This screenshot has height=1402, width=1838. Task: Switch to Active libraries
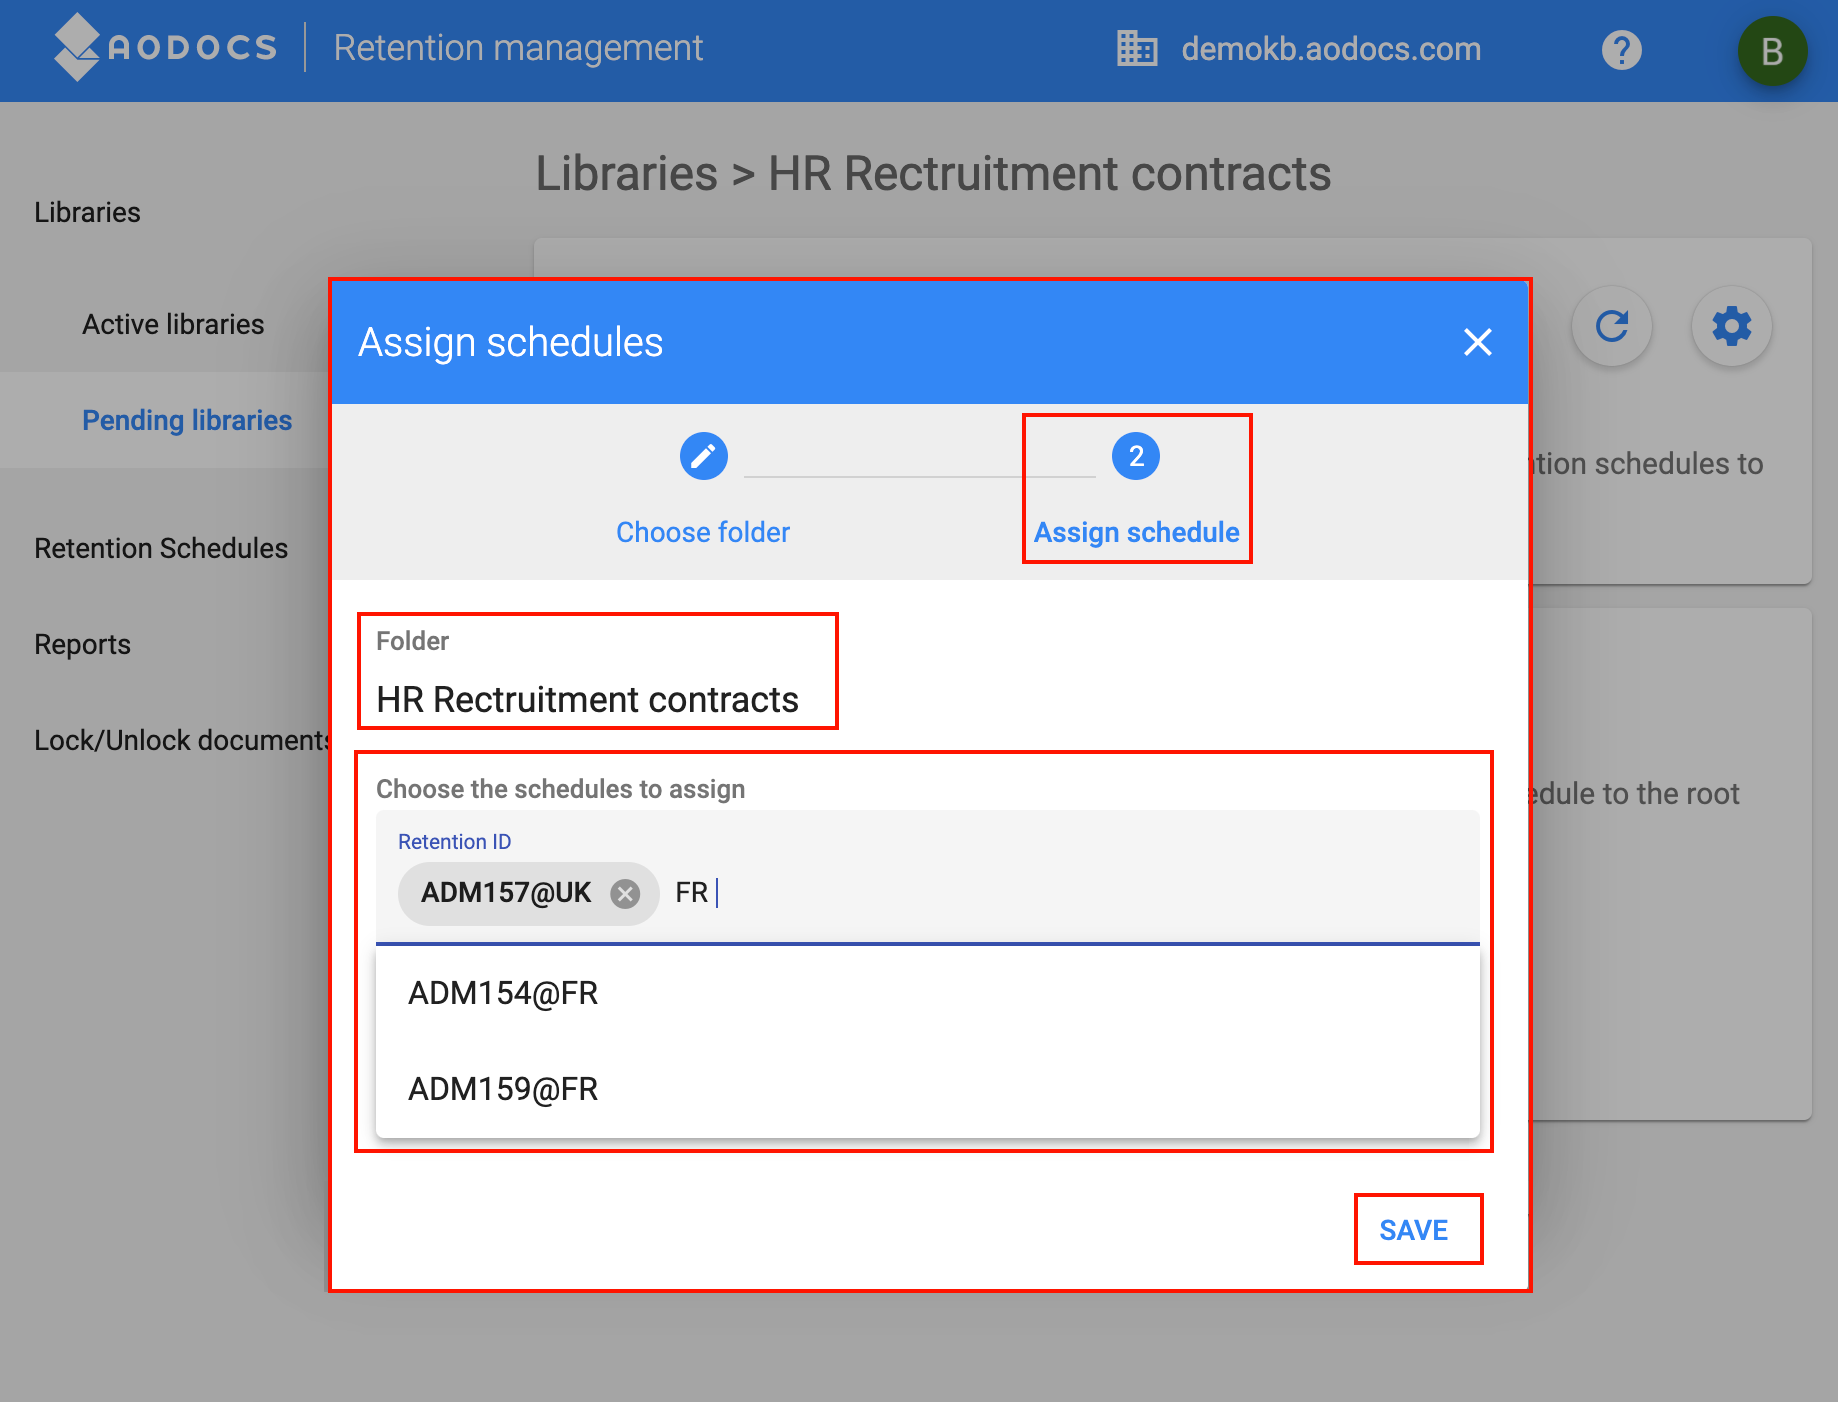click(x=172, y=323)
